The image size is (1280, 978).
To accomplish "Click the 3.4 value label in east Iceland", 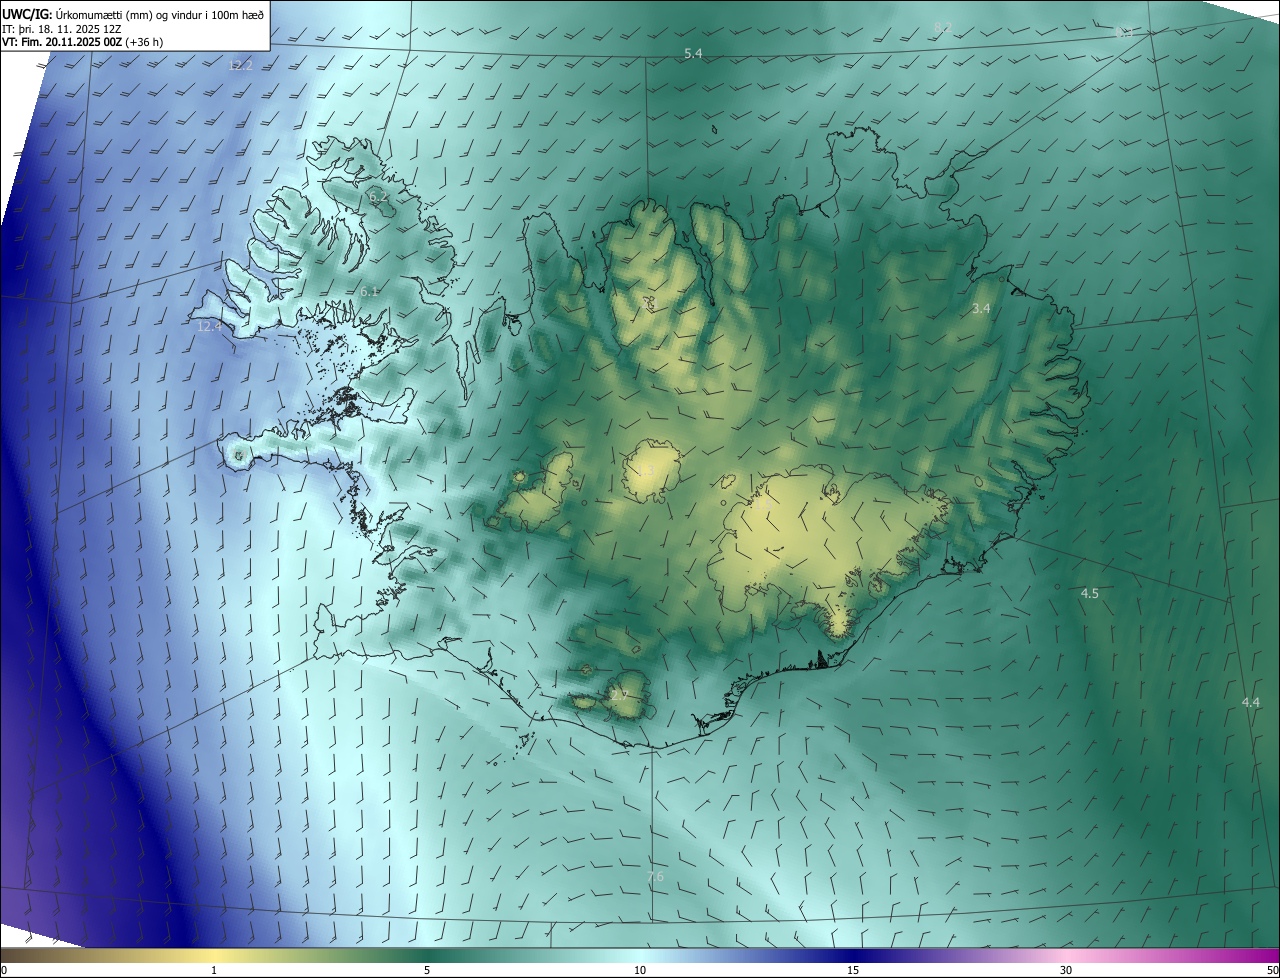I will 981,309.
